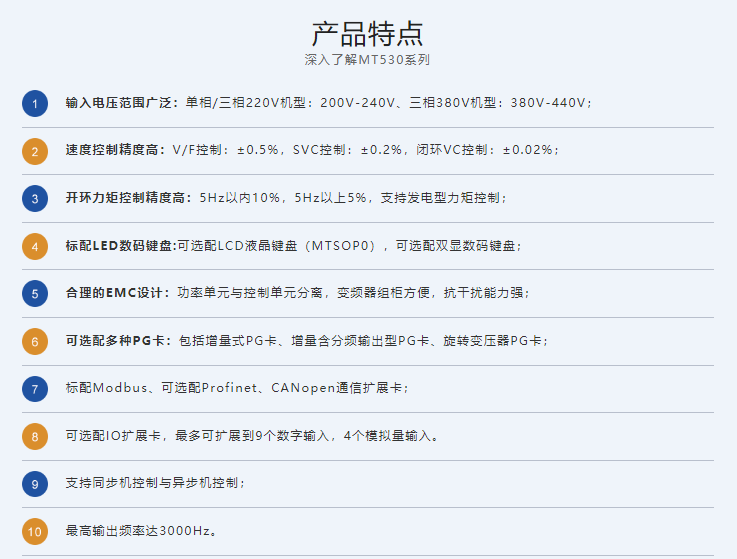Click the orange number 2 circle icon
The height and width of the screenshot is (559, 737).
pyautogui.click(x=35, y=151)
